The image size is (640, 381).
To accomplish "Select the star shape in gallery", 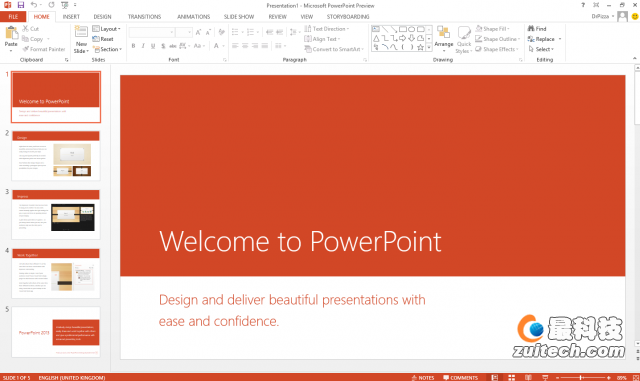I will tap(420, 47).
